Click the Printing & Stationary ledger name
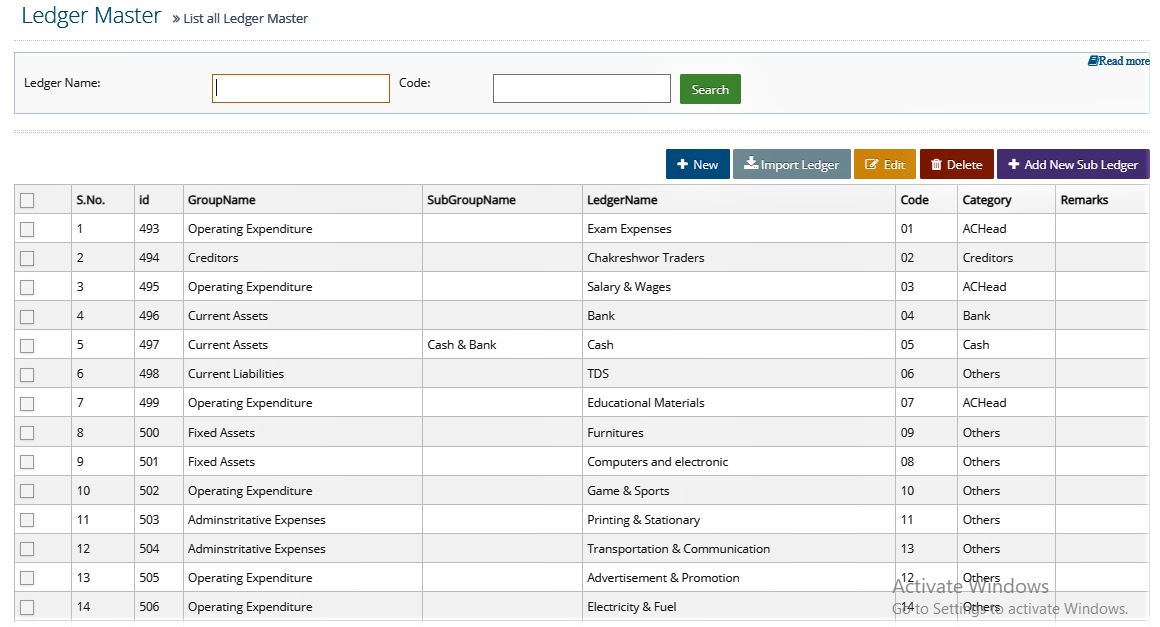 pos(644,519)
